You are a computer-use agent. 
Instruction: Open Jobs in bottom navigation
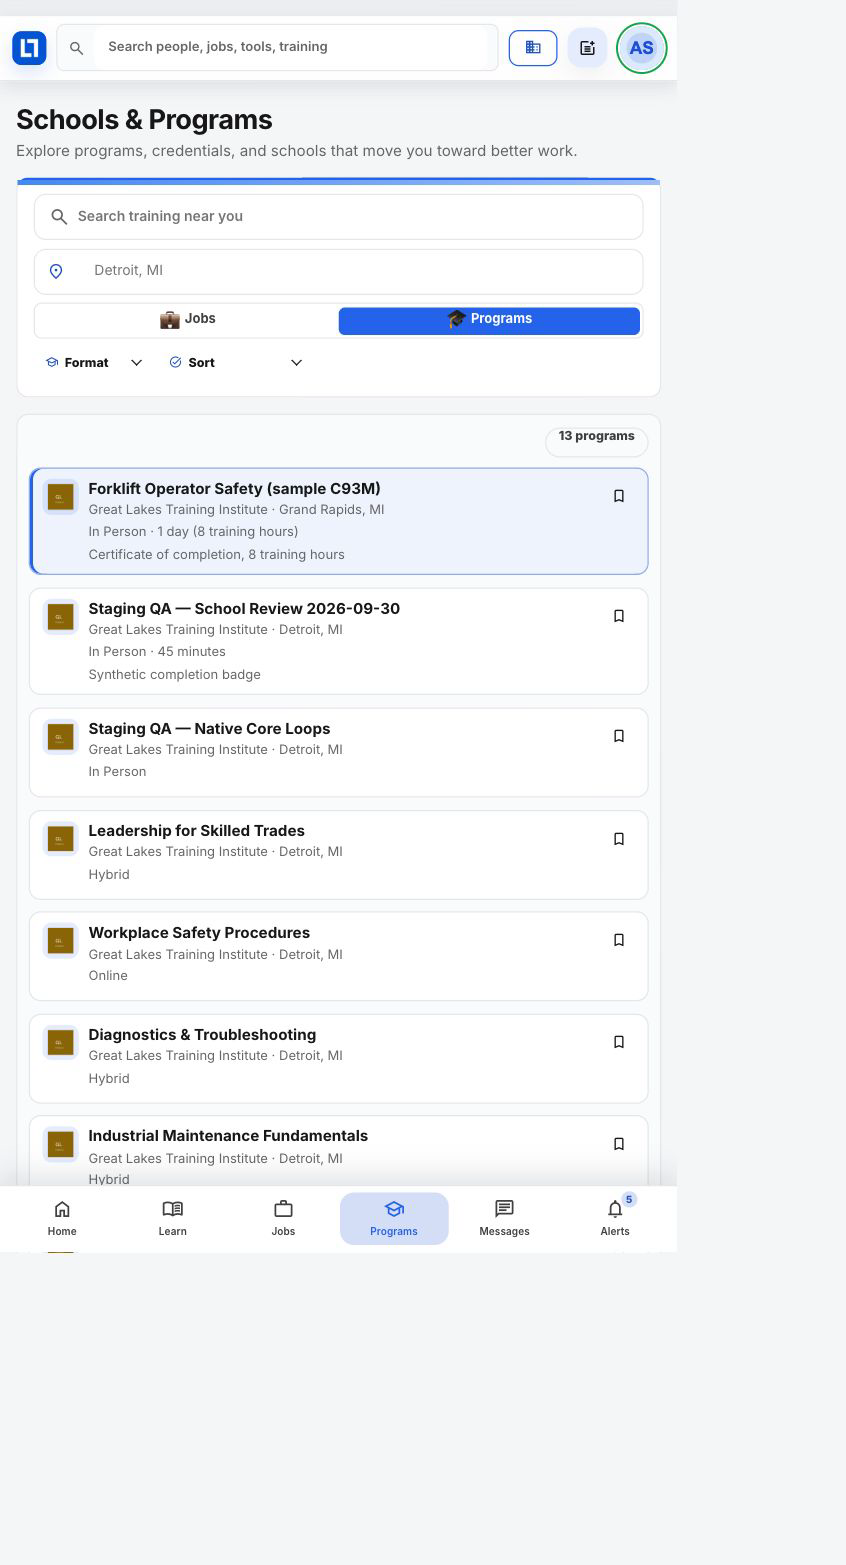click(283, 1218)
